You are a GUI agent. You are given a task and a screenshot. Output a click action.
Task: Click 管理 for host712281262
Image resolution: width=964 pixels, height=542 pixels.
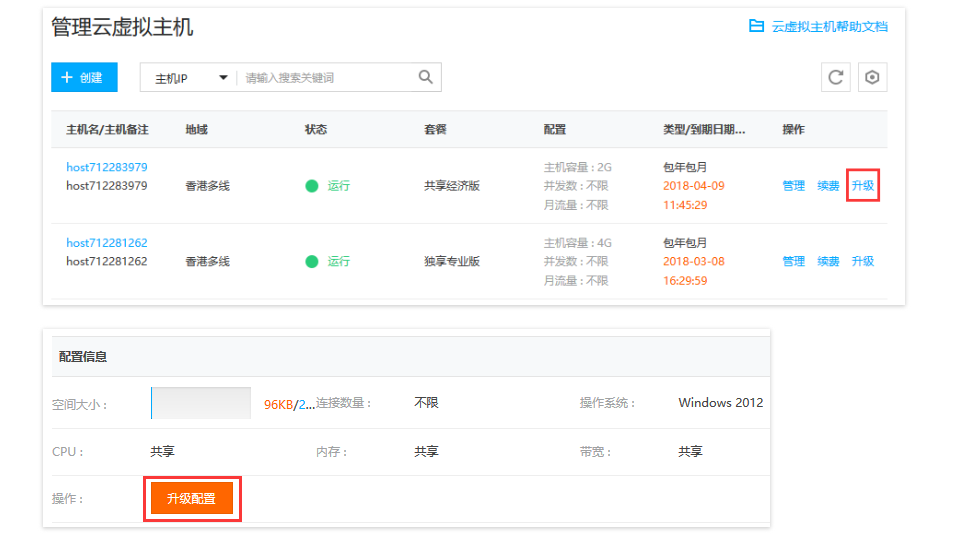[793, 261]
